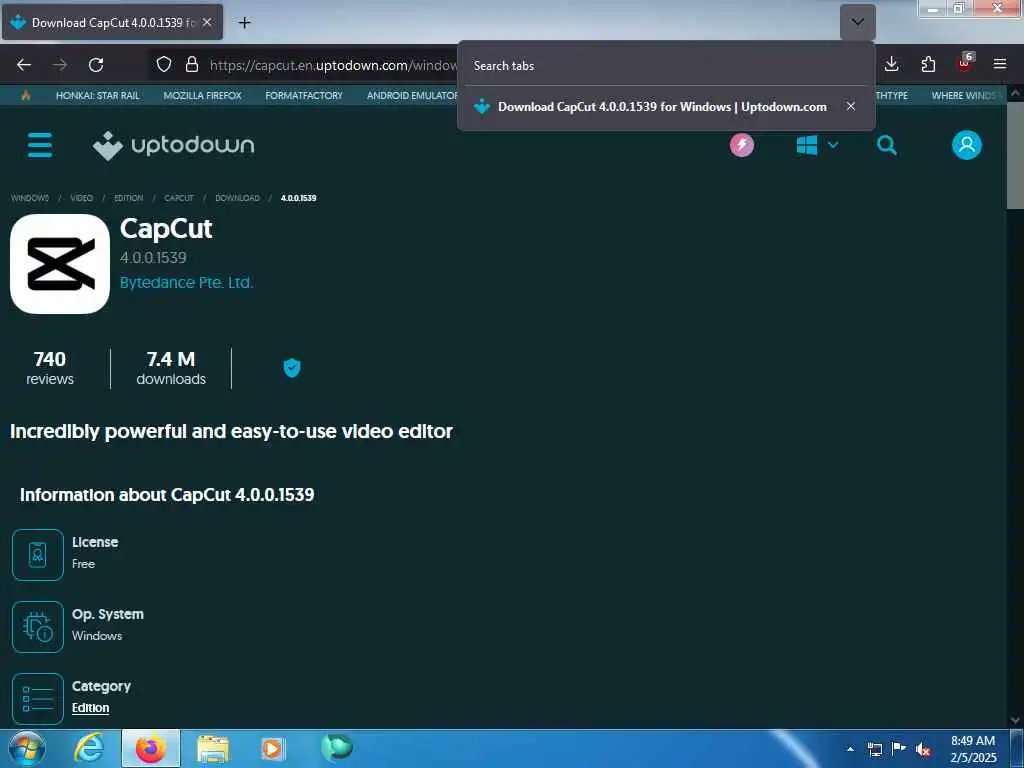The image size is (1024, 768).
Task: Open the Firefox extensions puzzle icon
Action: 928,64
